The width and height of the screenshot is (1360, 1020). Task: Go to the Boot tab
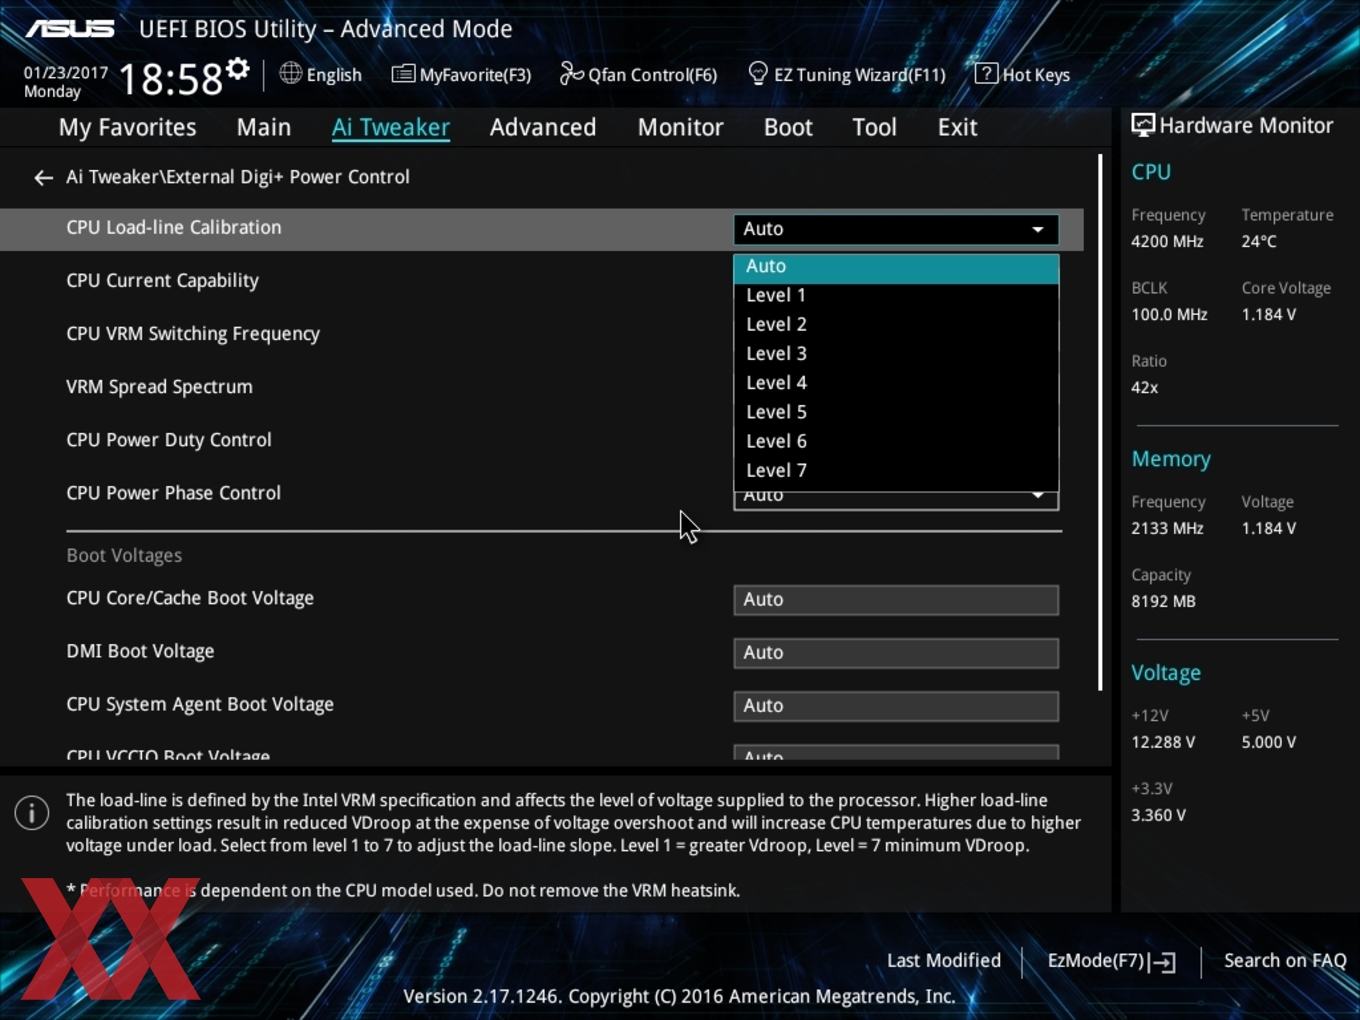tap(788, 127)
